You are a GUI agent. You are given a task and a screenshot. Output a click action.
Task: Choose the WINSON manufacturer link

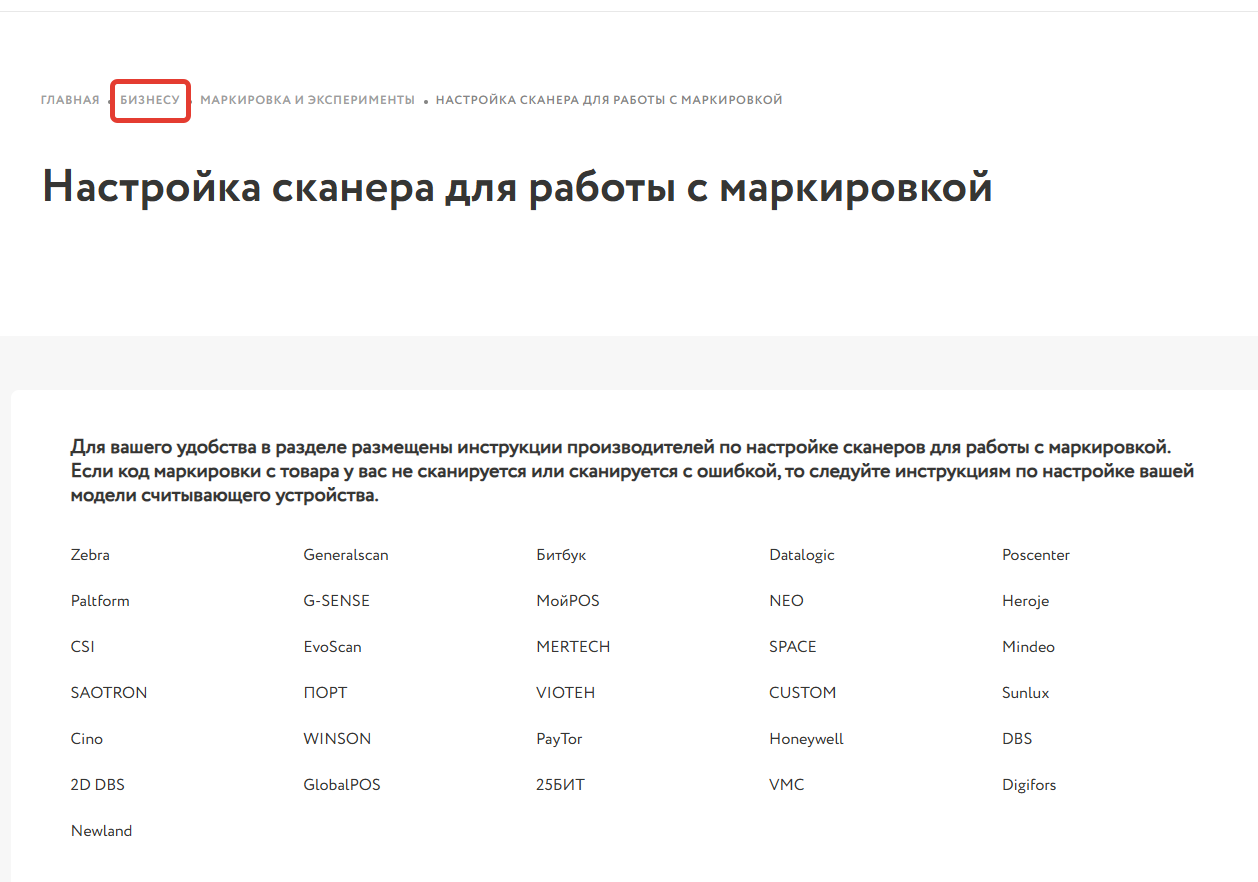337,739
